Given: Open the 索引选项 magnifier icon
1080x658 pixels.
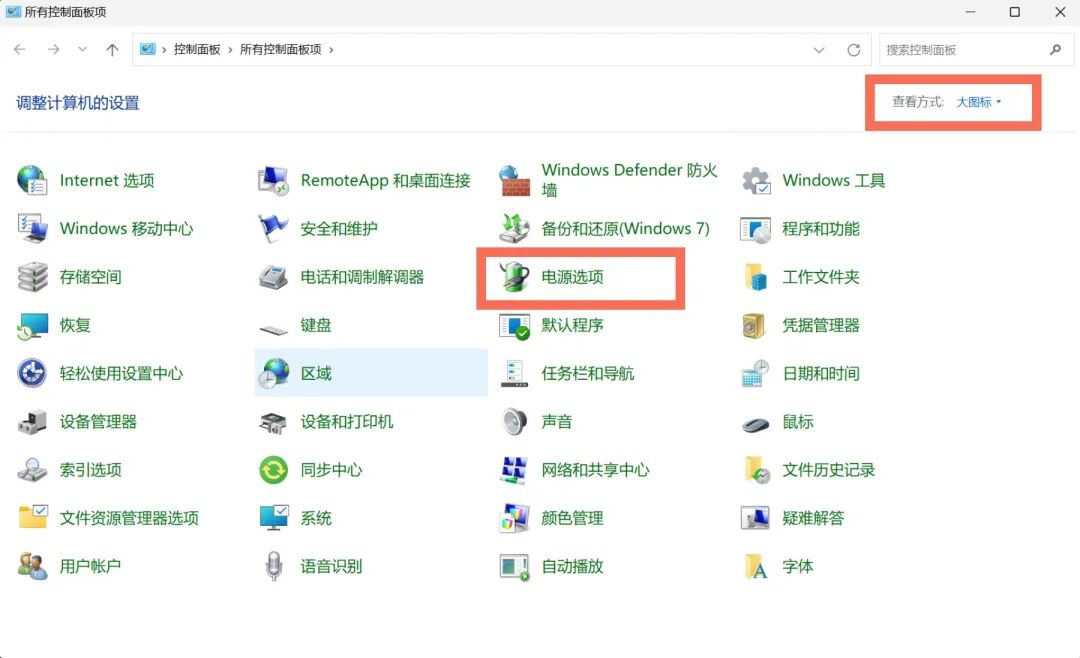Looking at the screenshot, I should (x=32, y=470).
